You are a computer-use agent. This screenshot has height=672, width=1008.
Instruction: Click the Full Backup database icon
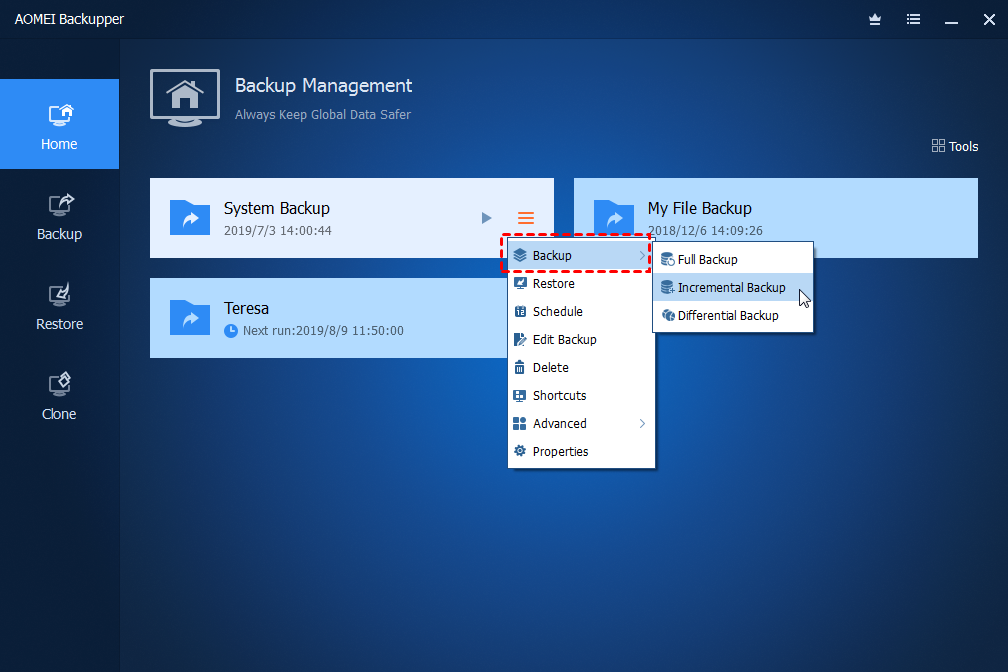coord(668,259)
